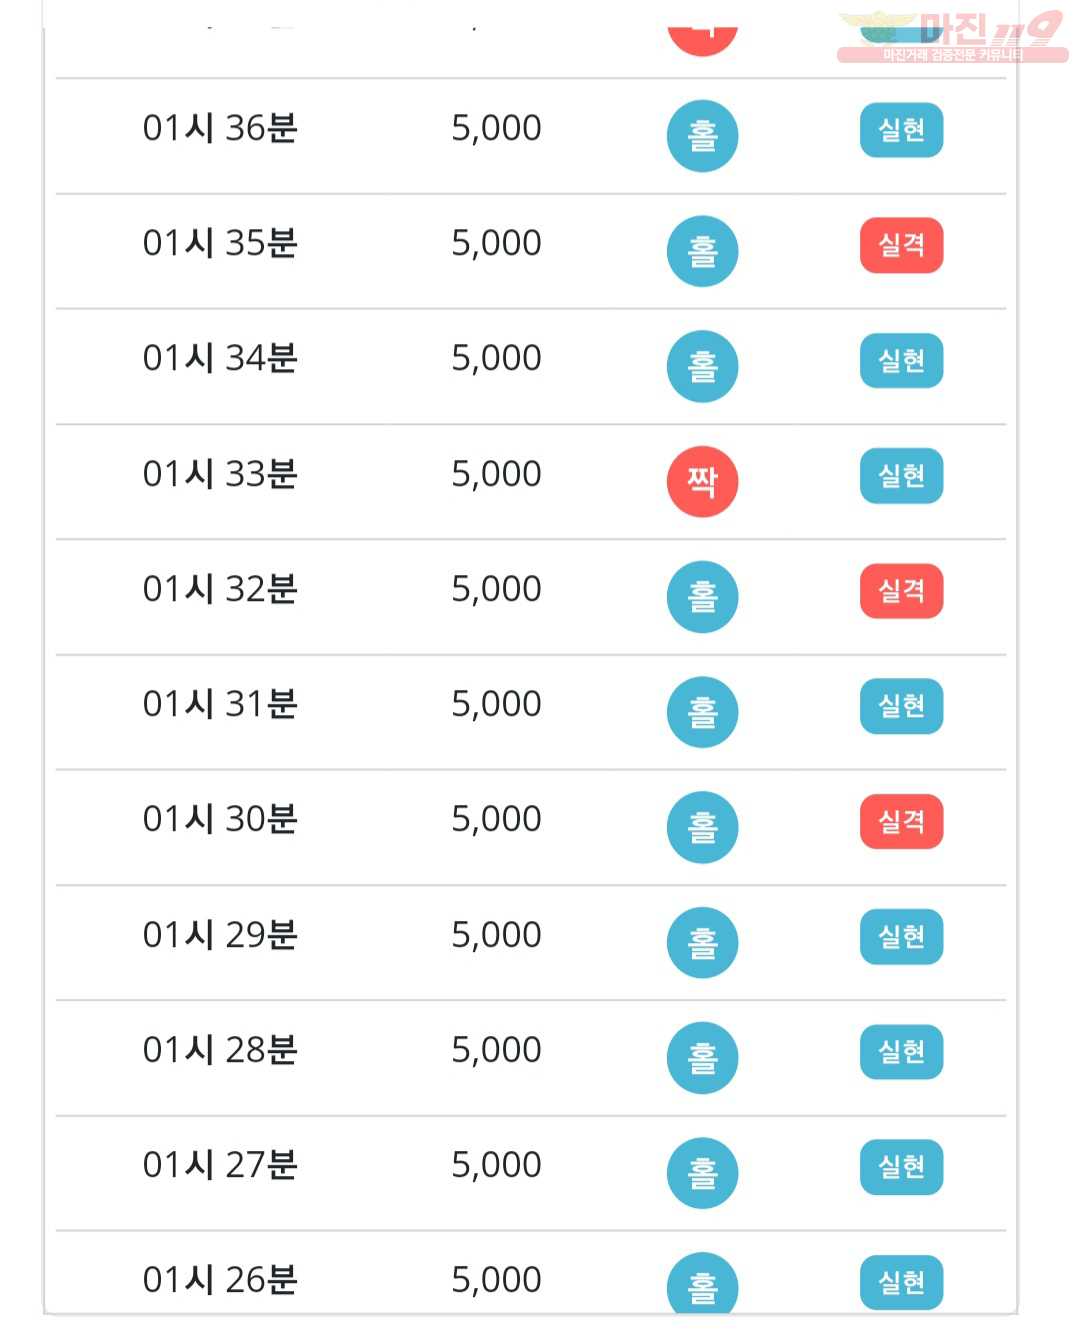The height and width of the screenshot is (1336, 1080).
Task: Click the 01시 28분 time label
Action: click(x=220, y=1050)
